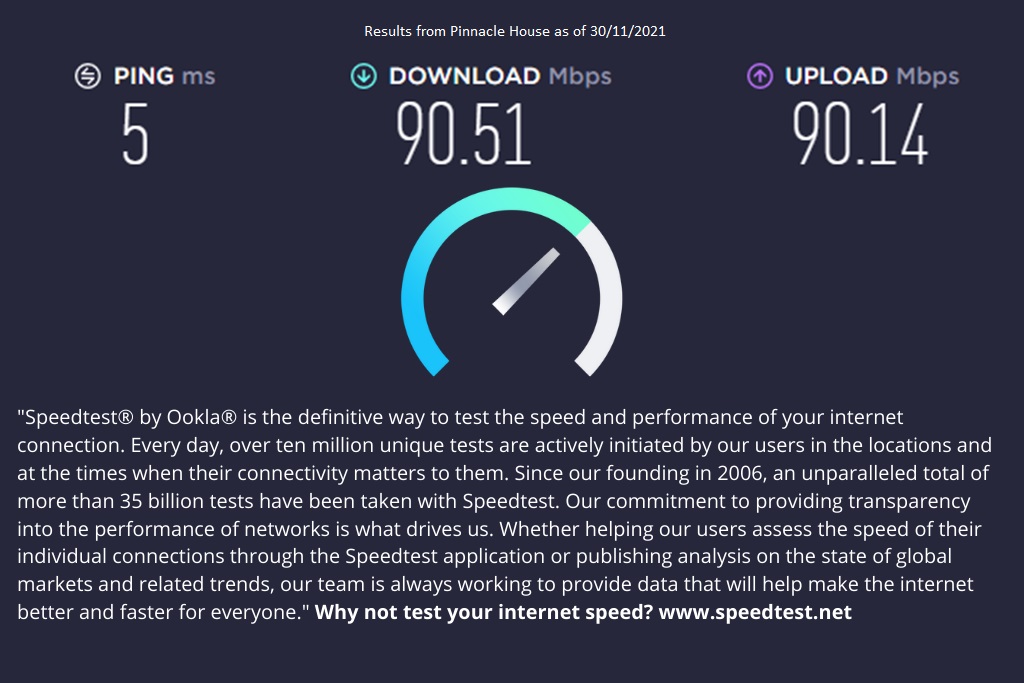This screenshot has width=1024, height=683.
Task: Select the UPLOAD label
Action: (837, 76)
